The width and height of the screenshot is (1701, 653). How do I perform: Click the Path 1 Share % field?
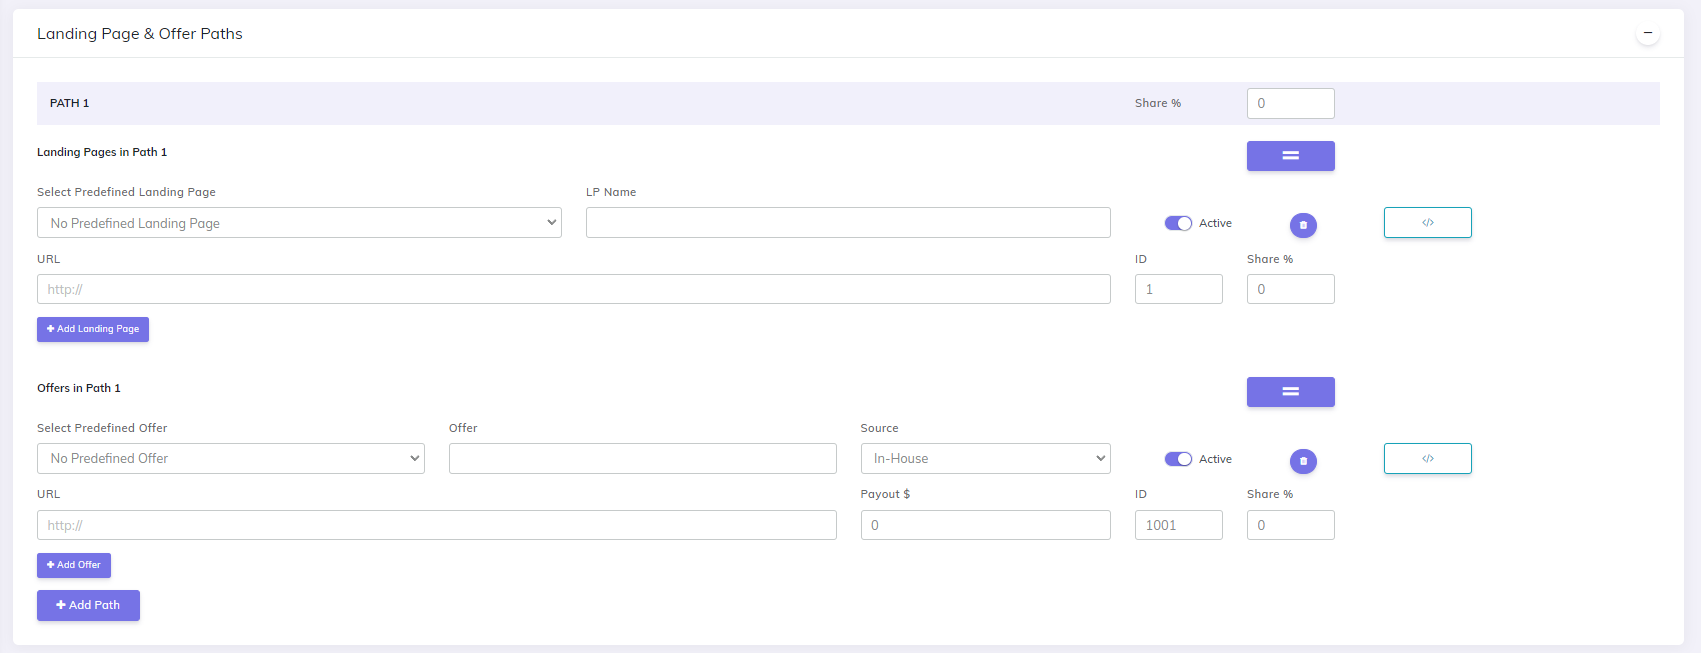tap(1290, 103)
